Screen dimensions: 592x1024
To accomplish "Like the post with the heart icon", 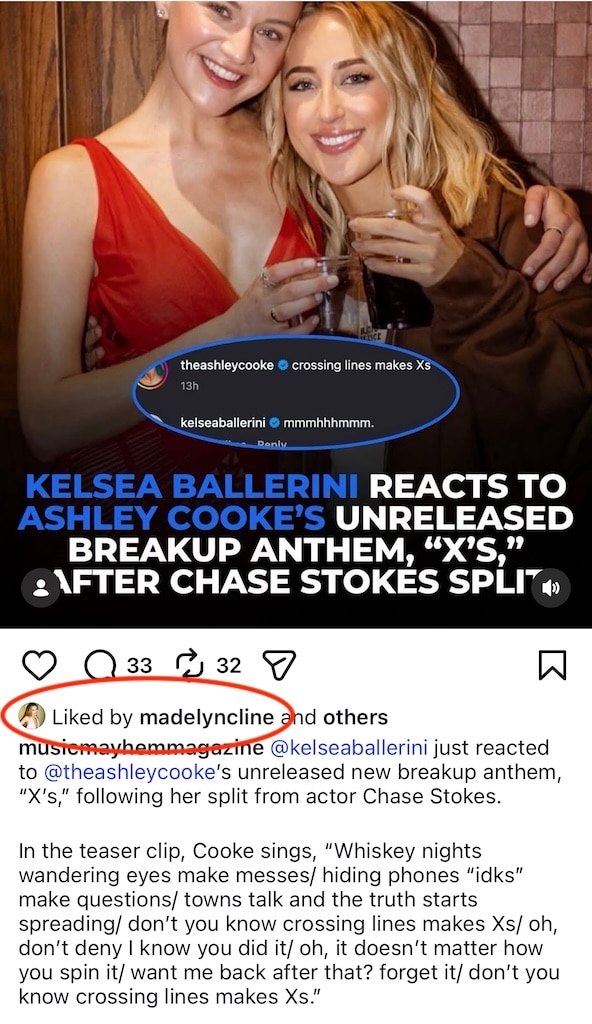I will tap(40, 665).
